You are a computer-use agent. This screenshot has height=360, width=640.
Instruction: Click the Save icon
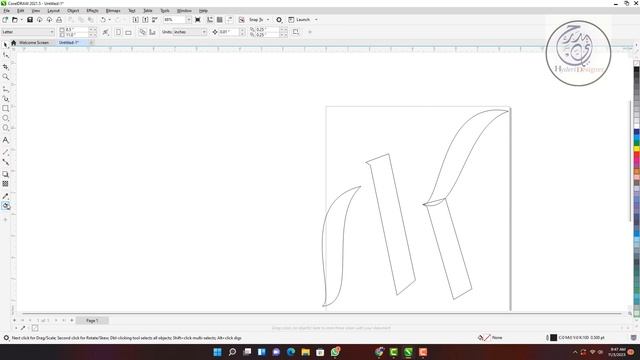click(30, 20)
